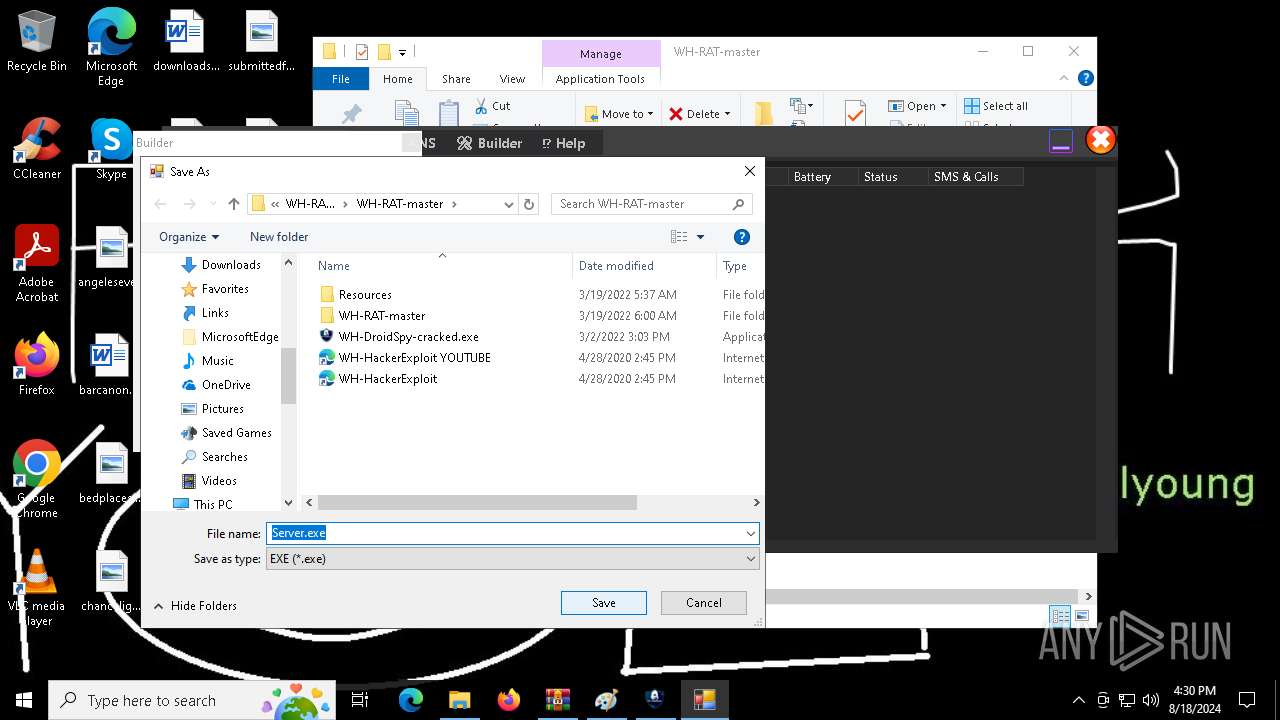Click Cut in Explorer ribbon
Screen dimensions: 1280x720
[492, 106]
